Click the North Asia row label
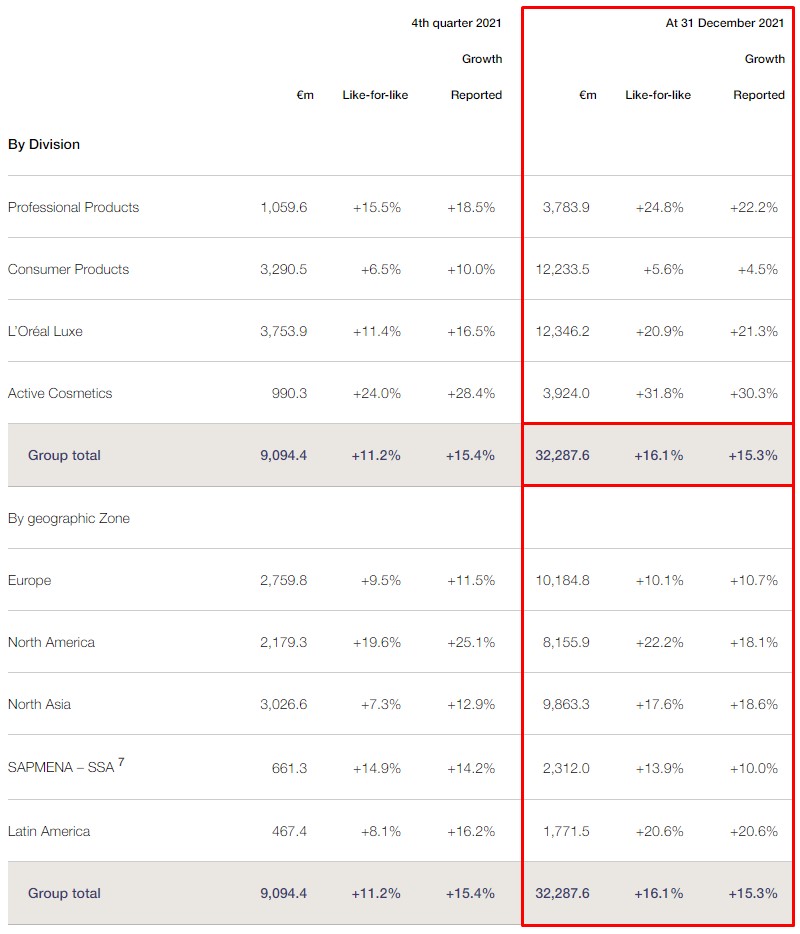 pyautogui.click(x=39, y=704)
